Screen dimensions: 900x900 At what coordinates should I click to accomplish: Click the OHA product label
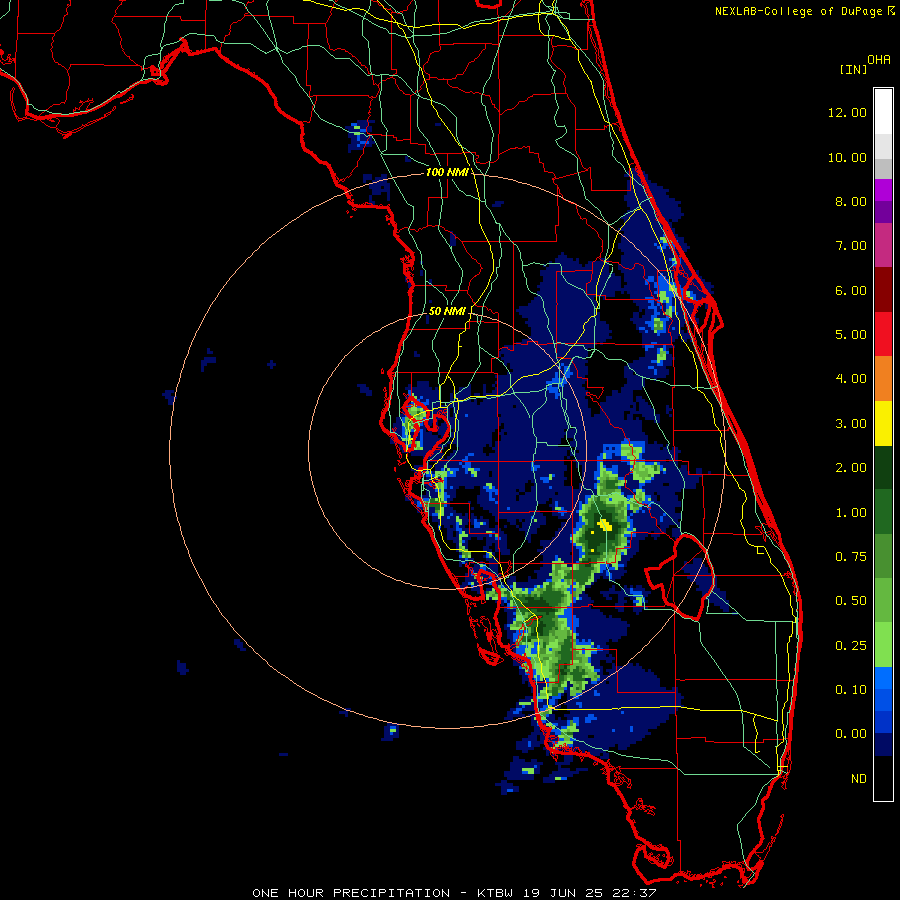tap(879, 59)
